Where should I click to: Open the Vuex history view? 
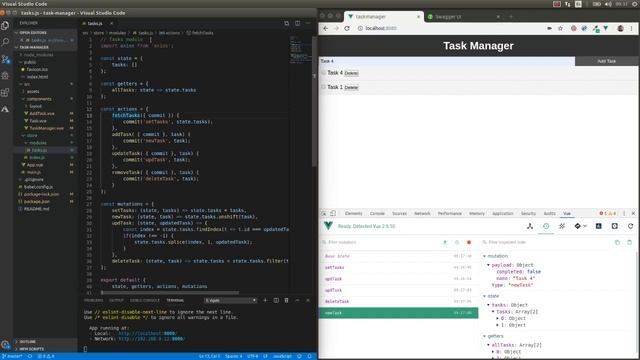546,226
